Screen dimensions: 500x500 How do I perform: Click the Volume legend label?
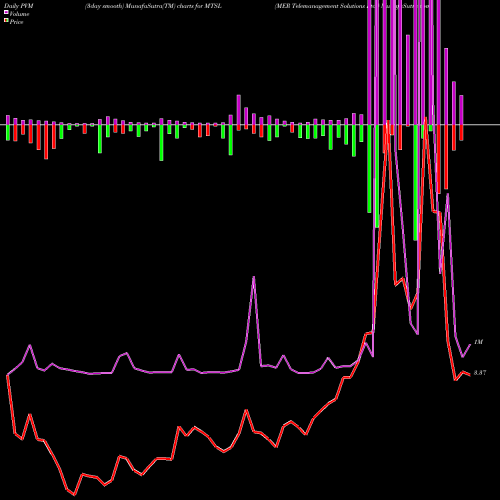[19, 14]
